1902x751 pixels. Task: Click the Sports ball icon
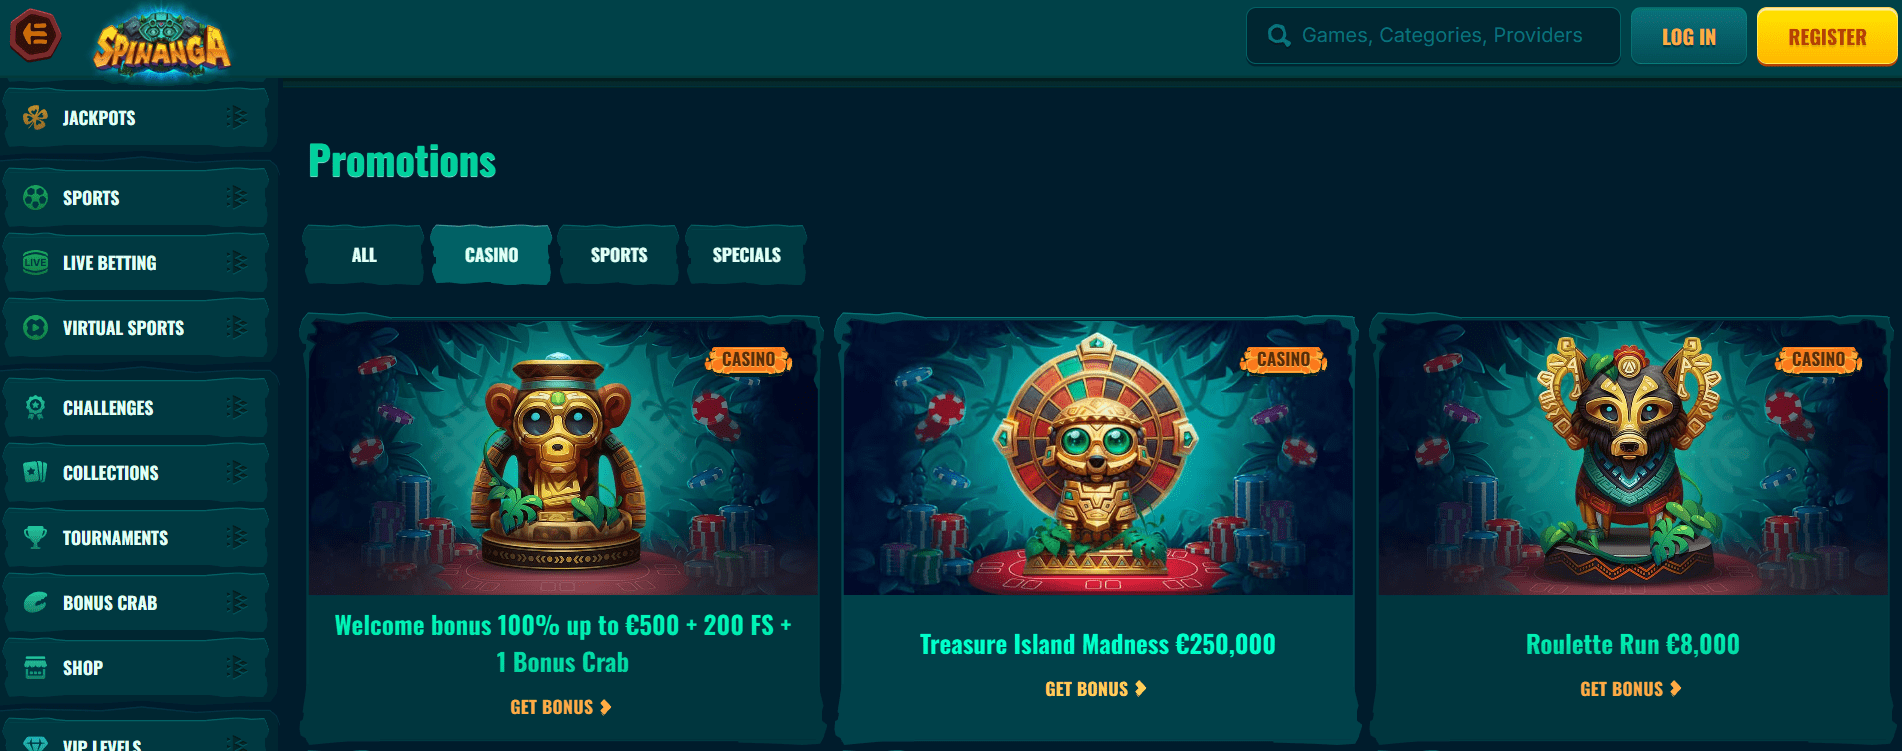pos(36,198)
